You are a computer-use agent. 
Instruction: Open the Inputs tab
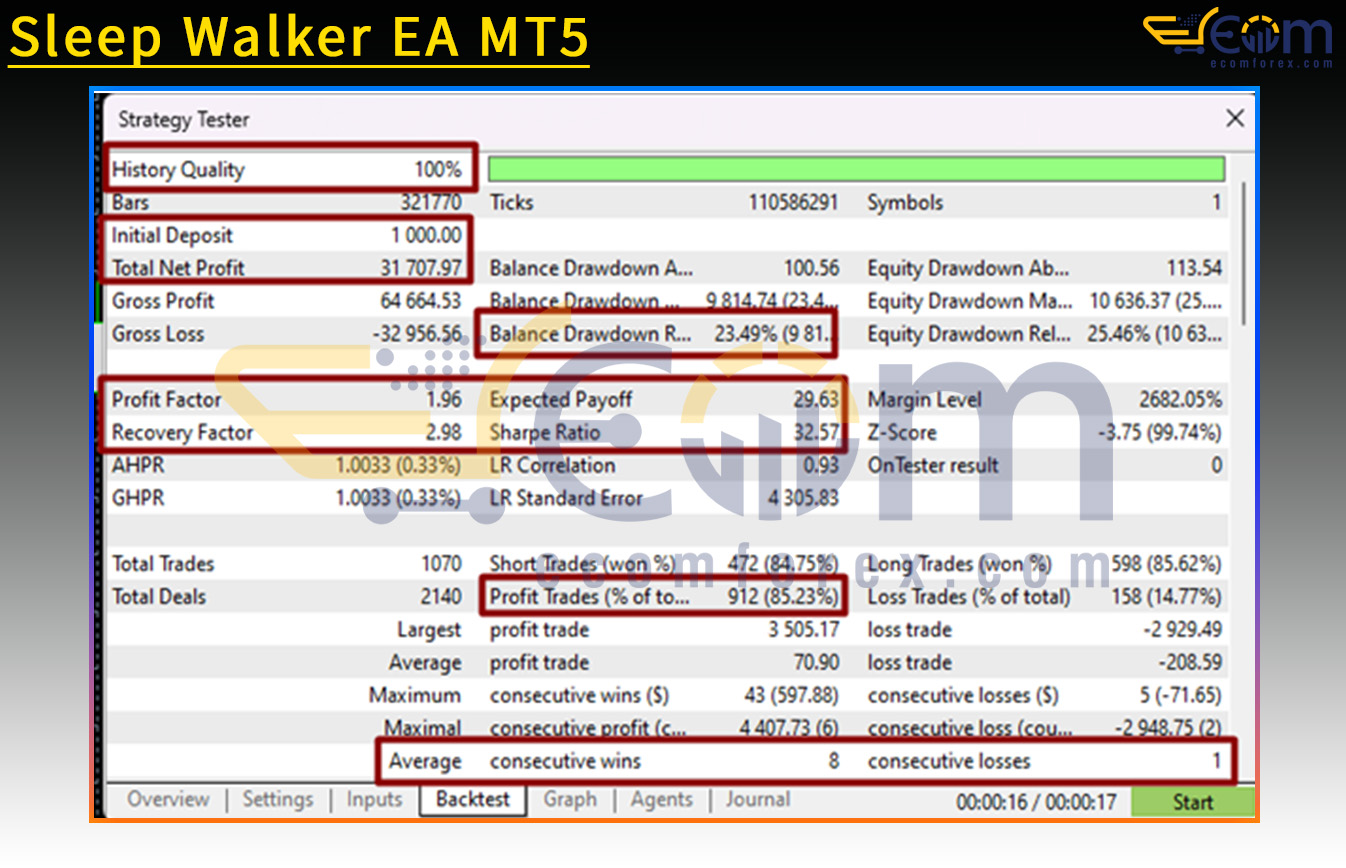(374, 800)
